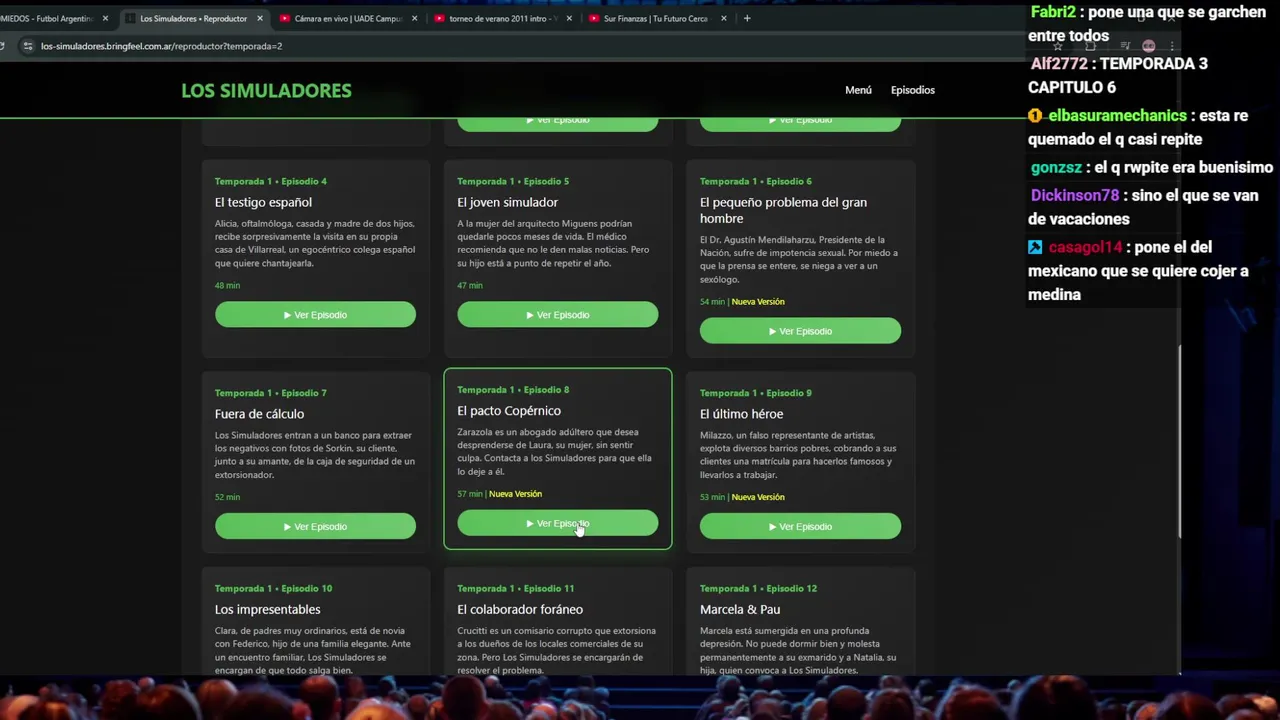This screenshot has height=720, width=1280.
Task: Click the 52 min duration text
Action: click(227, 497)
